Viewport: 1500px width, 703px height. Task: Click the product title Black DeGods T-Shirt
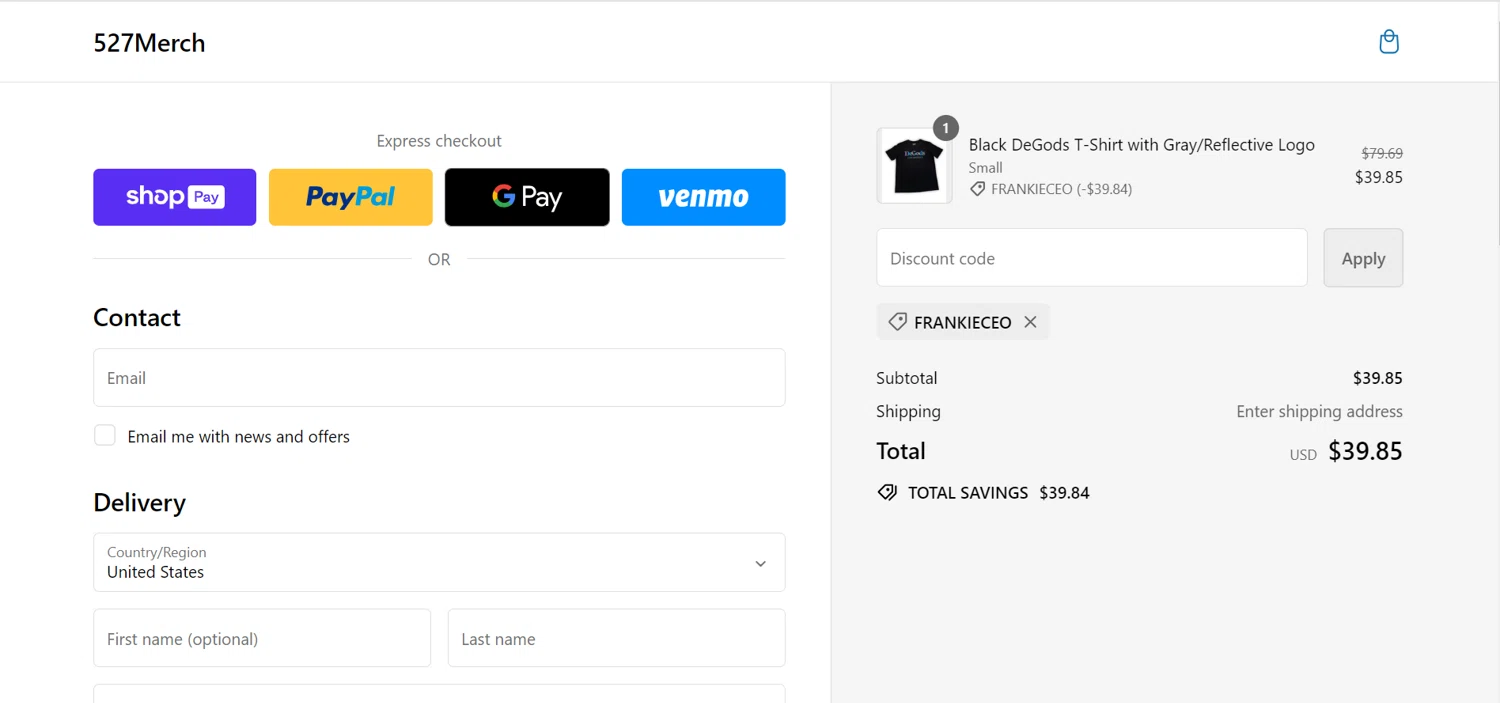tap(1141, 145)
